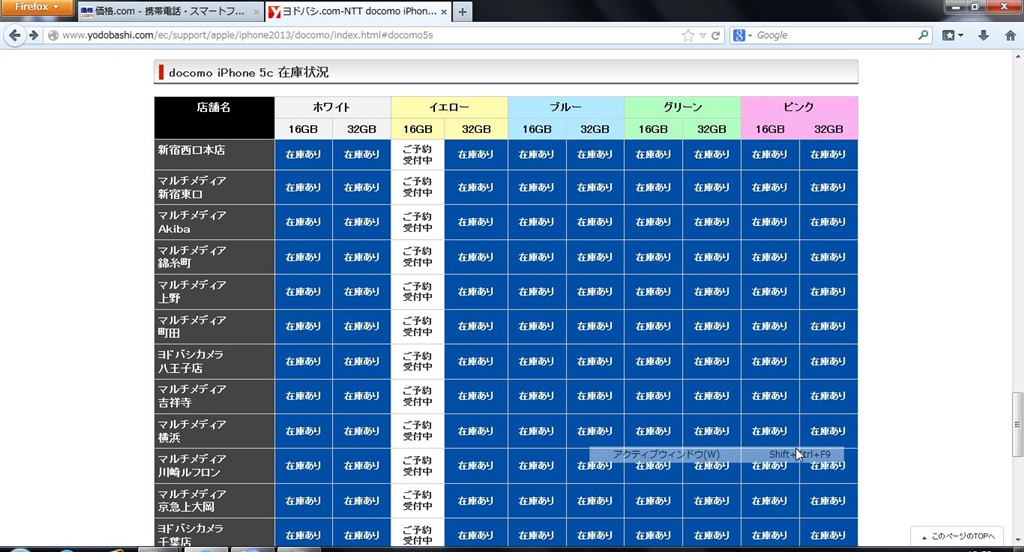The height and width of the screenshot is (552, 1024).
Task: Click the 32GB header under グリーン
Action: pyautogui.click(x=712, y=129)
